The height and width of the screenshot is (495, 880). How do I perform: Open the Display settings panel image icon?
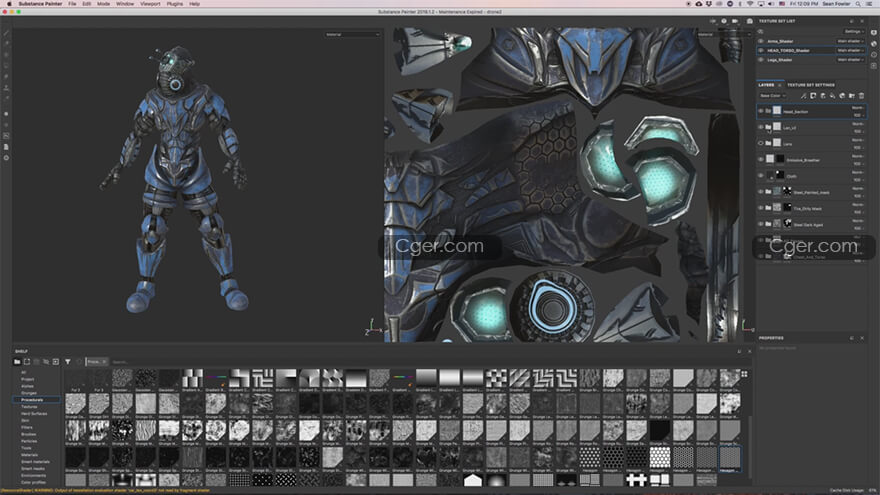[6, 136]
